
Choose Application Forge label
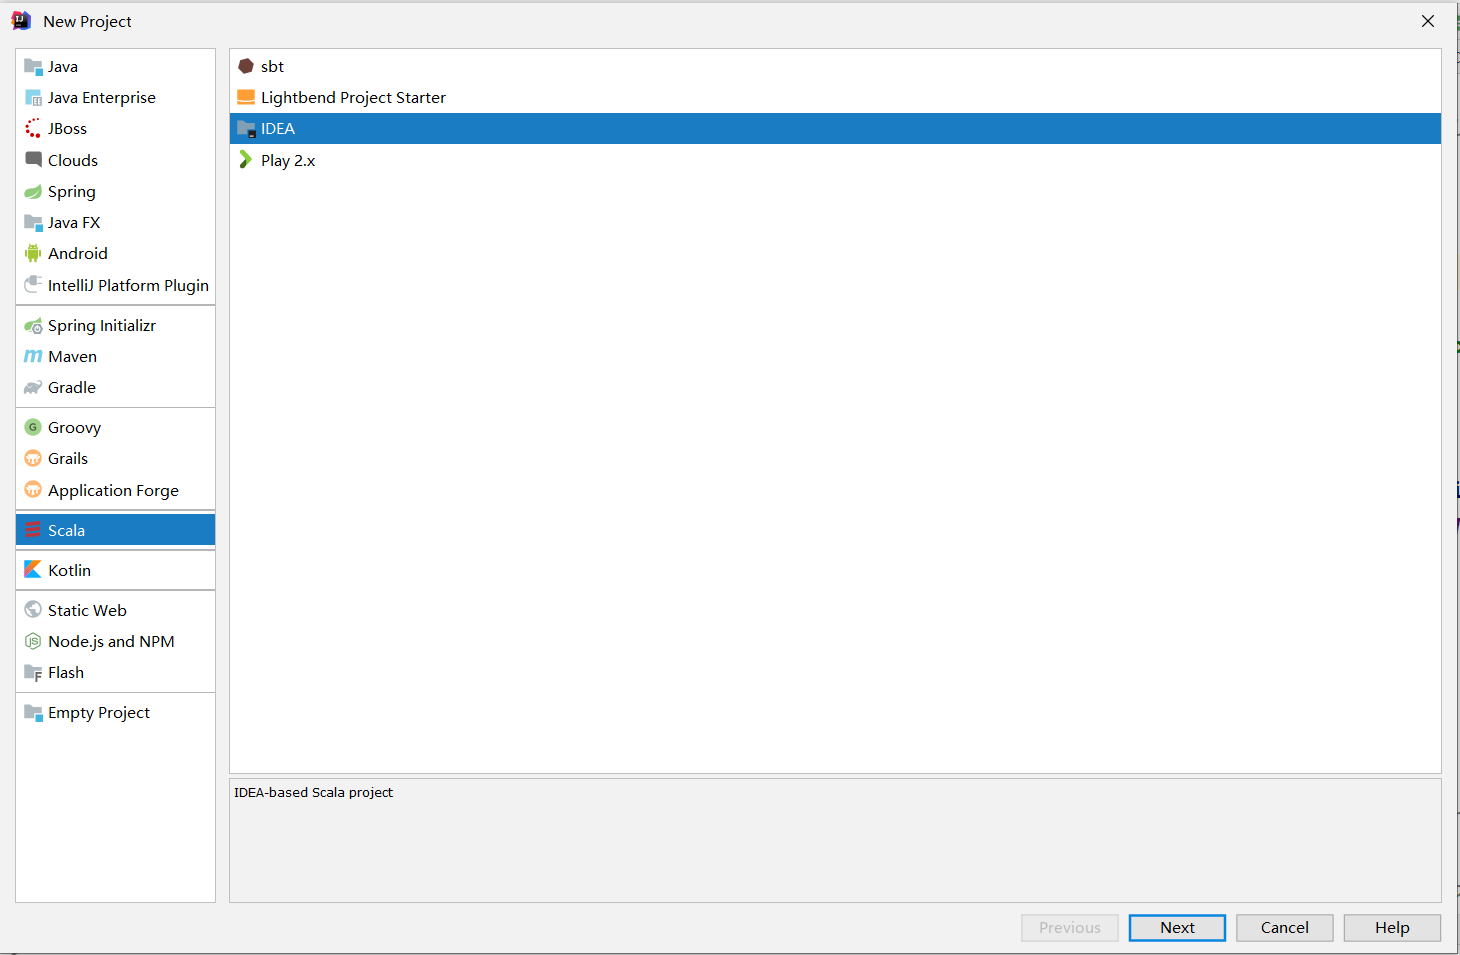(x=114, y=491)
